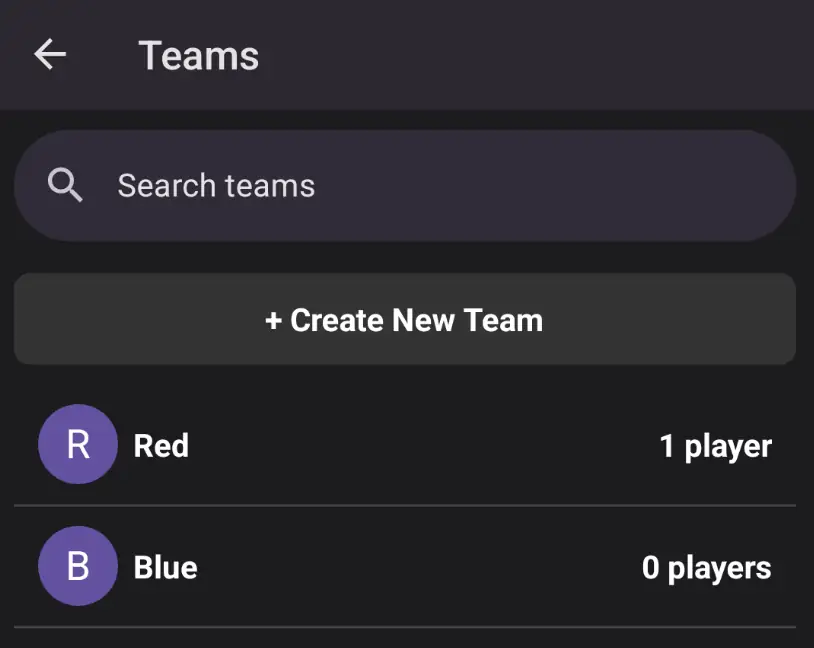Viewport: 814px width, 648px height.
Task: Click the magnifying glass search icon
Action: (x=65, y=185)
